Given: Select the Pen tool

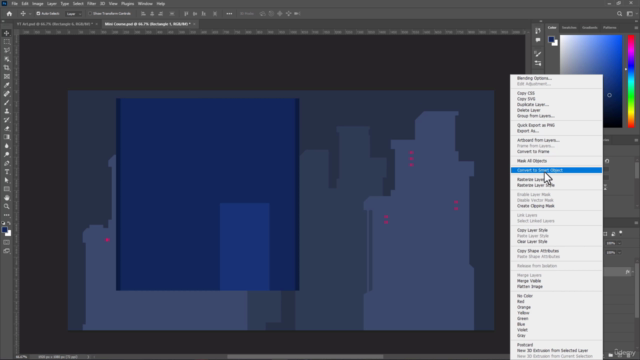Looking at the screenshot, I should click(x=7, y=163).
